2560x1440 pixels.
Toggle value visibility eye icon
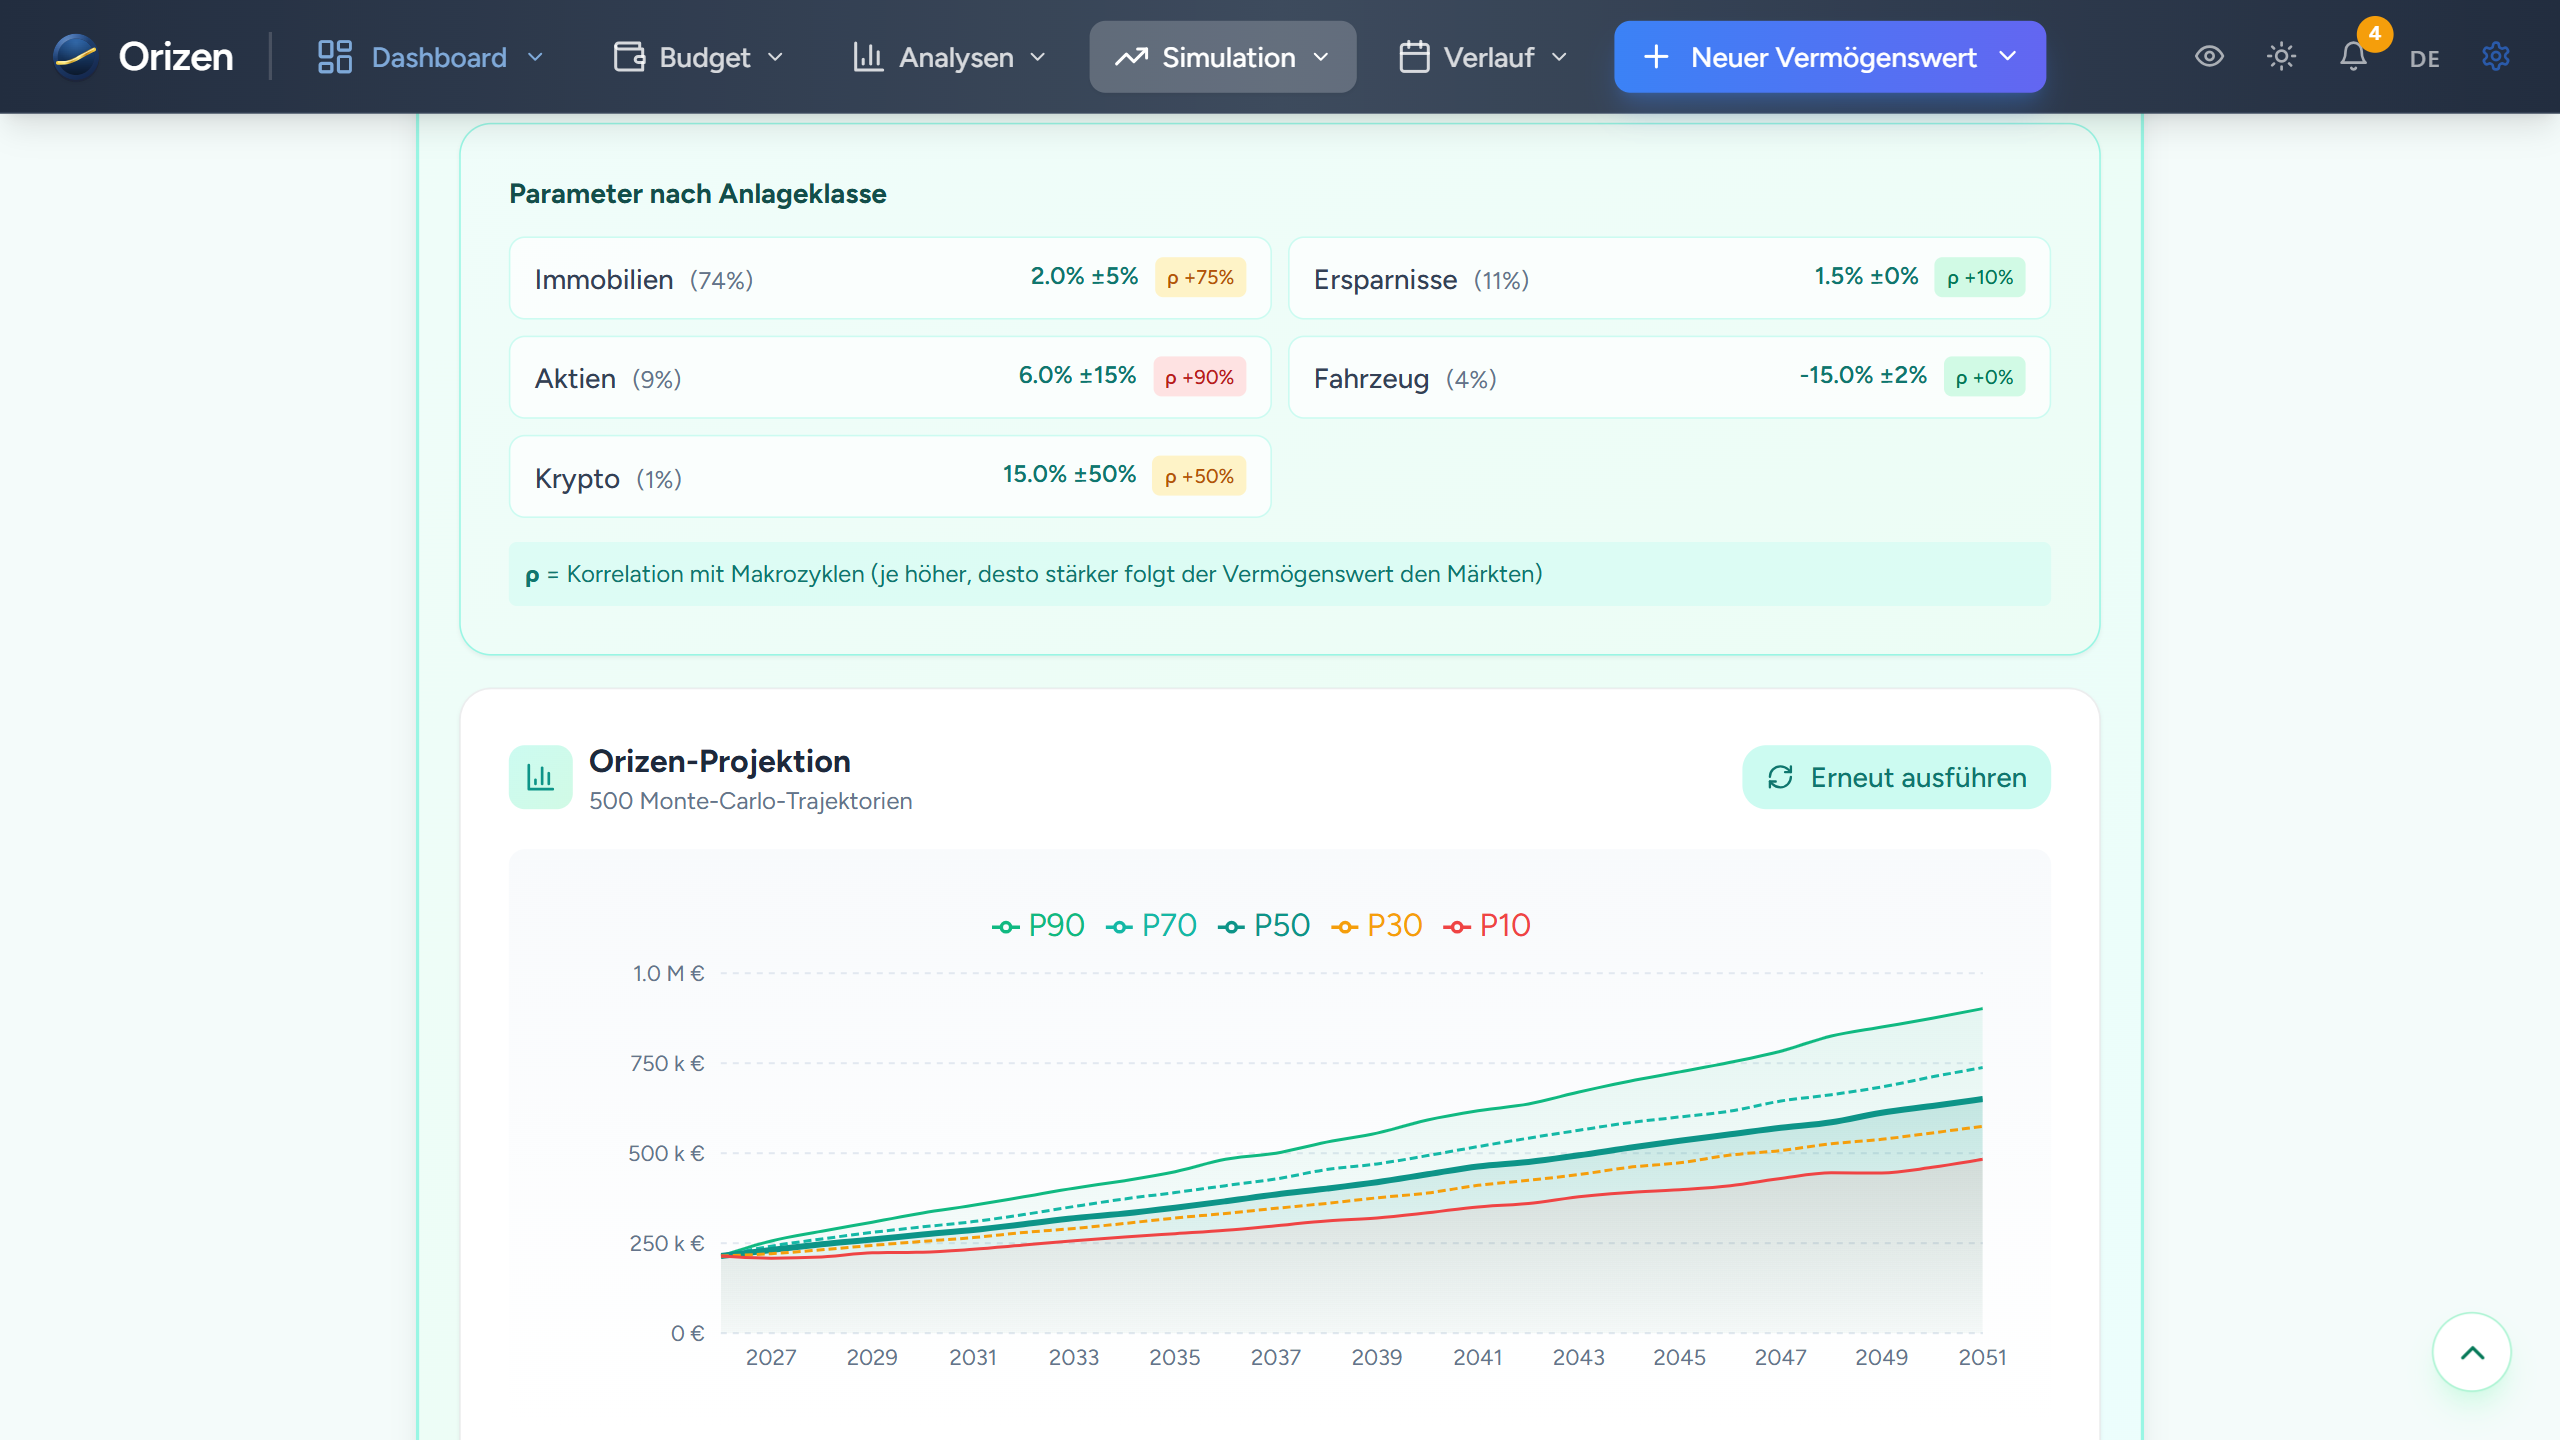pos(2209,57)
